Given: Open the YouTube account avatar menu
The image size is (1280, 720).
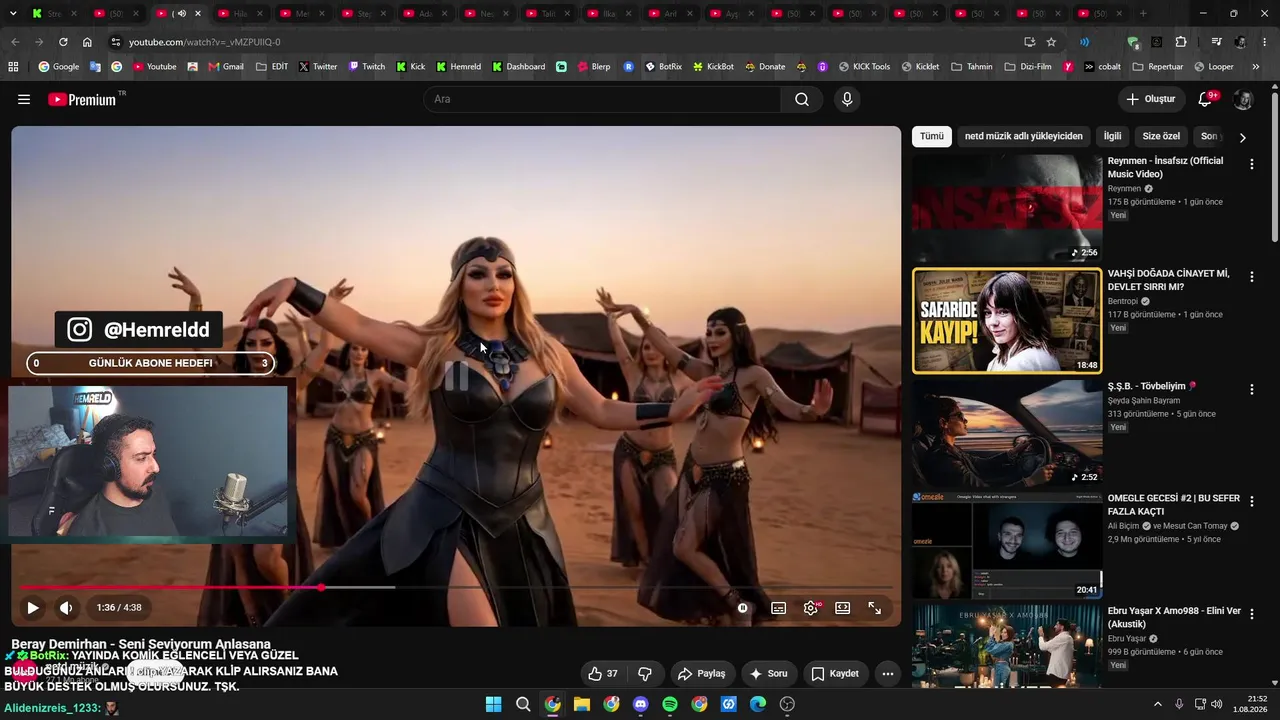Looking at the screenshot, I should coord(1243,100).
